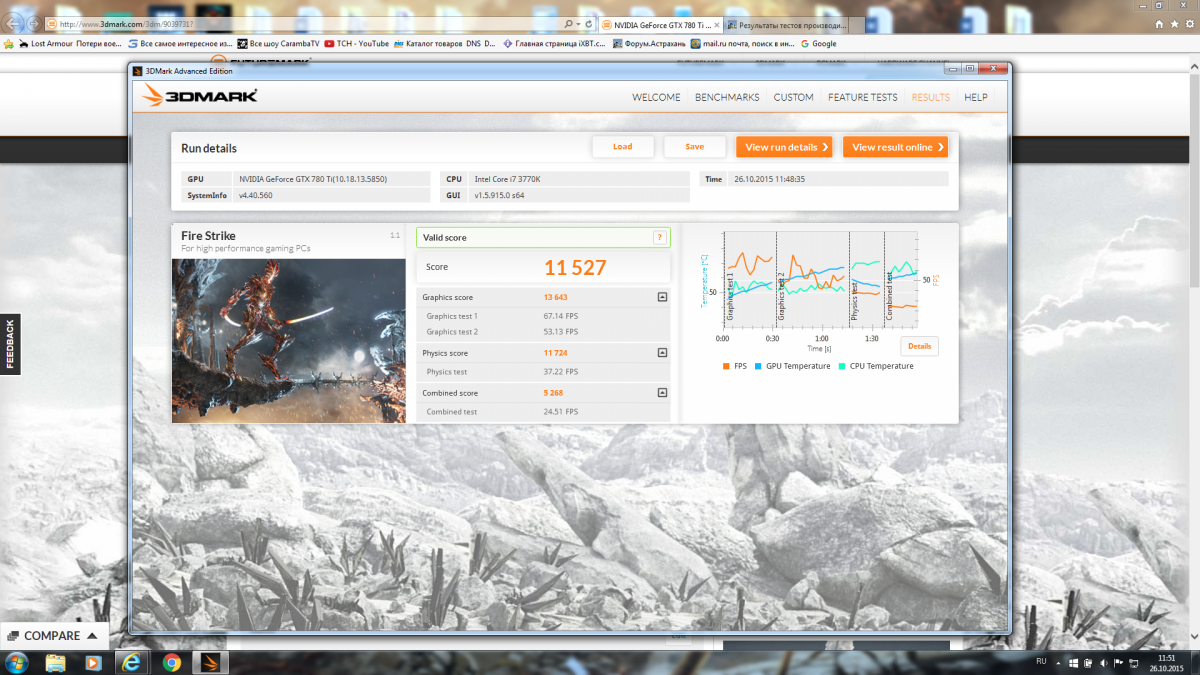Open the media player taskbar icon
This screenshot has height=675, width=1200.
coord(92,662)
